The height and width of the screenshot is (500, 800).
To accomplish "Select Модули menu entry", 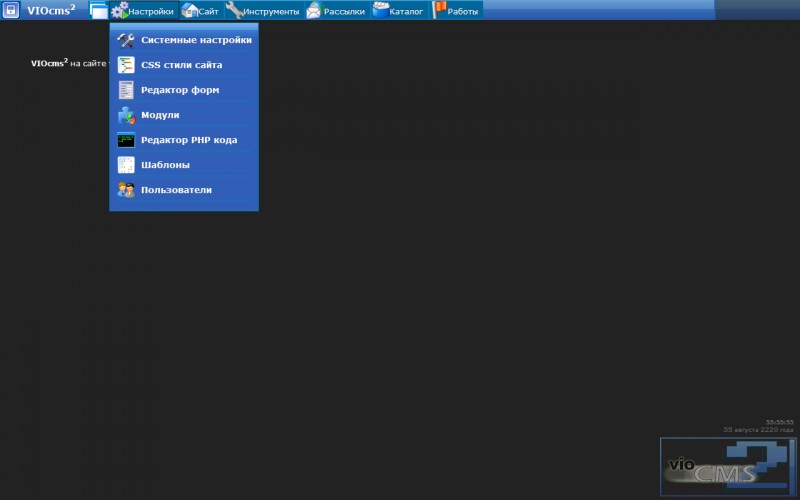I will click(x=184, y=115).
